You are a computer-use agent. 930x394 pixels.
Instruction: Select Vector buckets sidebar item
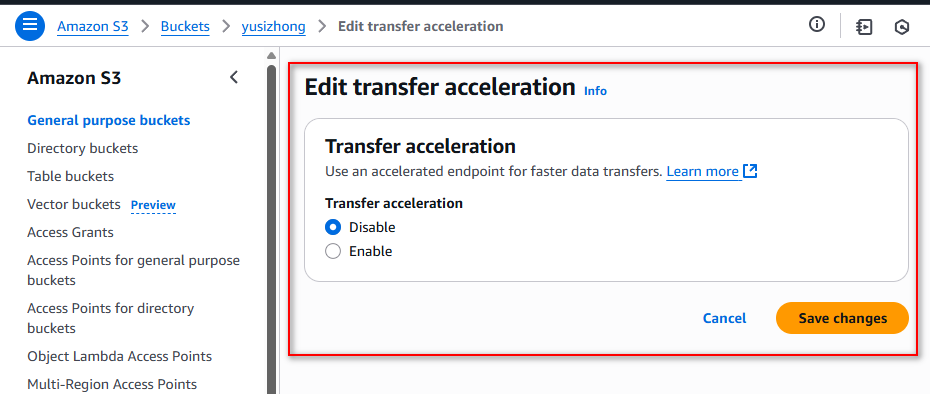pos(74,205)
